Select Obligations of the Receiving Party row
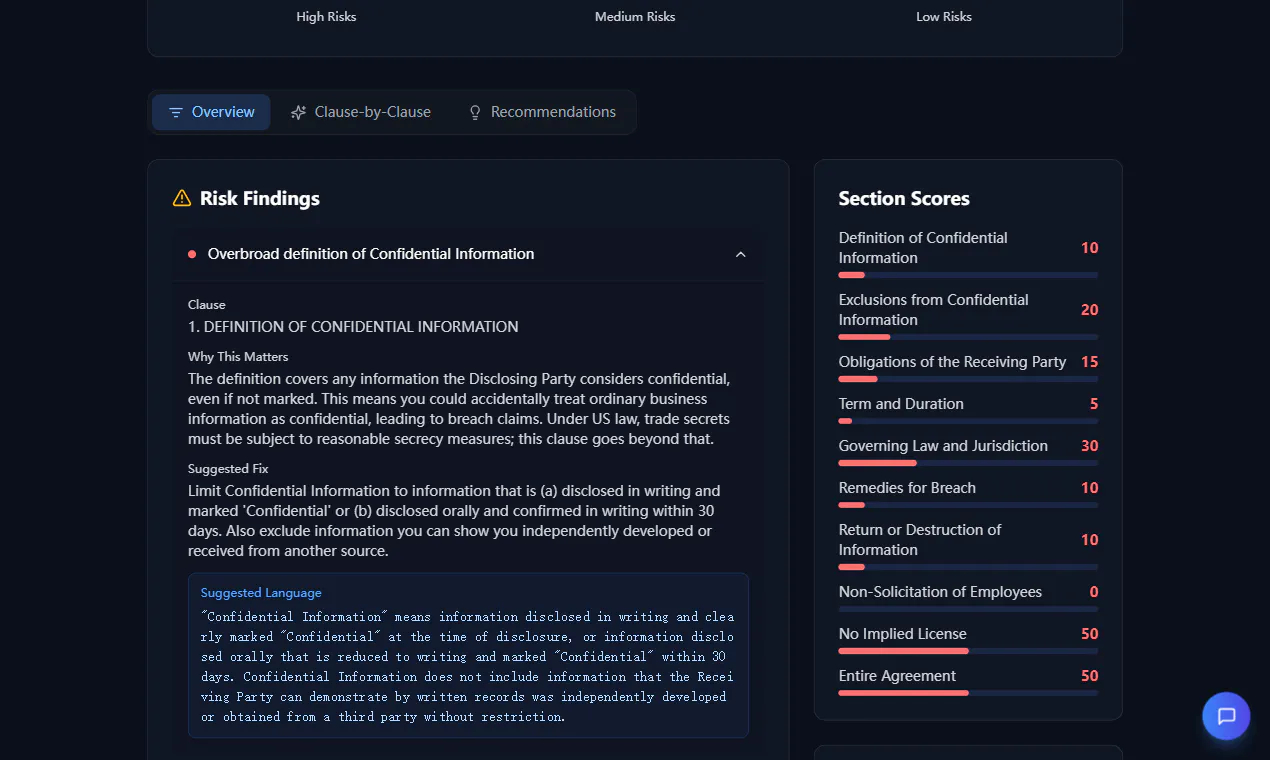The height and width of the screenshot is (760, 1270). pos(968,367)
